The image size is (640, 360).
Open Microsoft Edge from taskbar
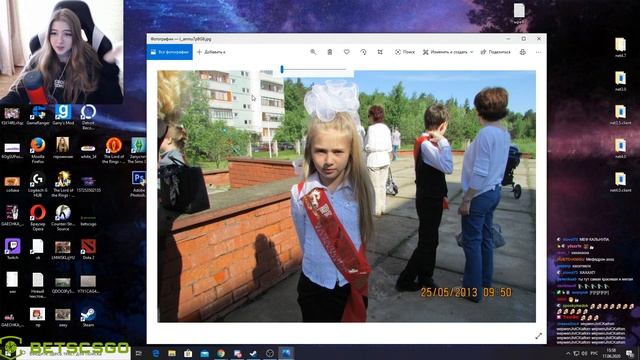[156, 353]
